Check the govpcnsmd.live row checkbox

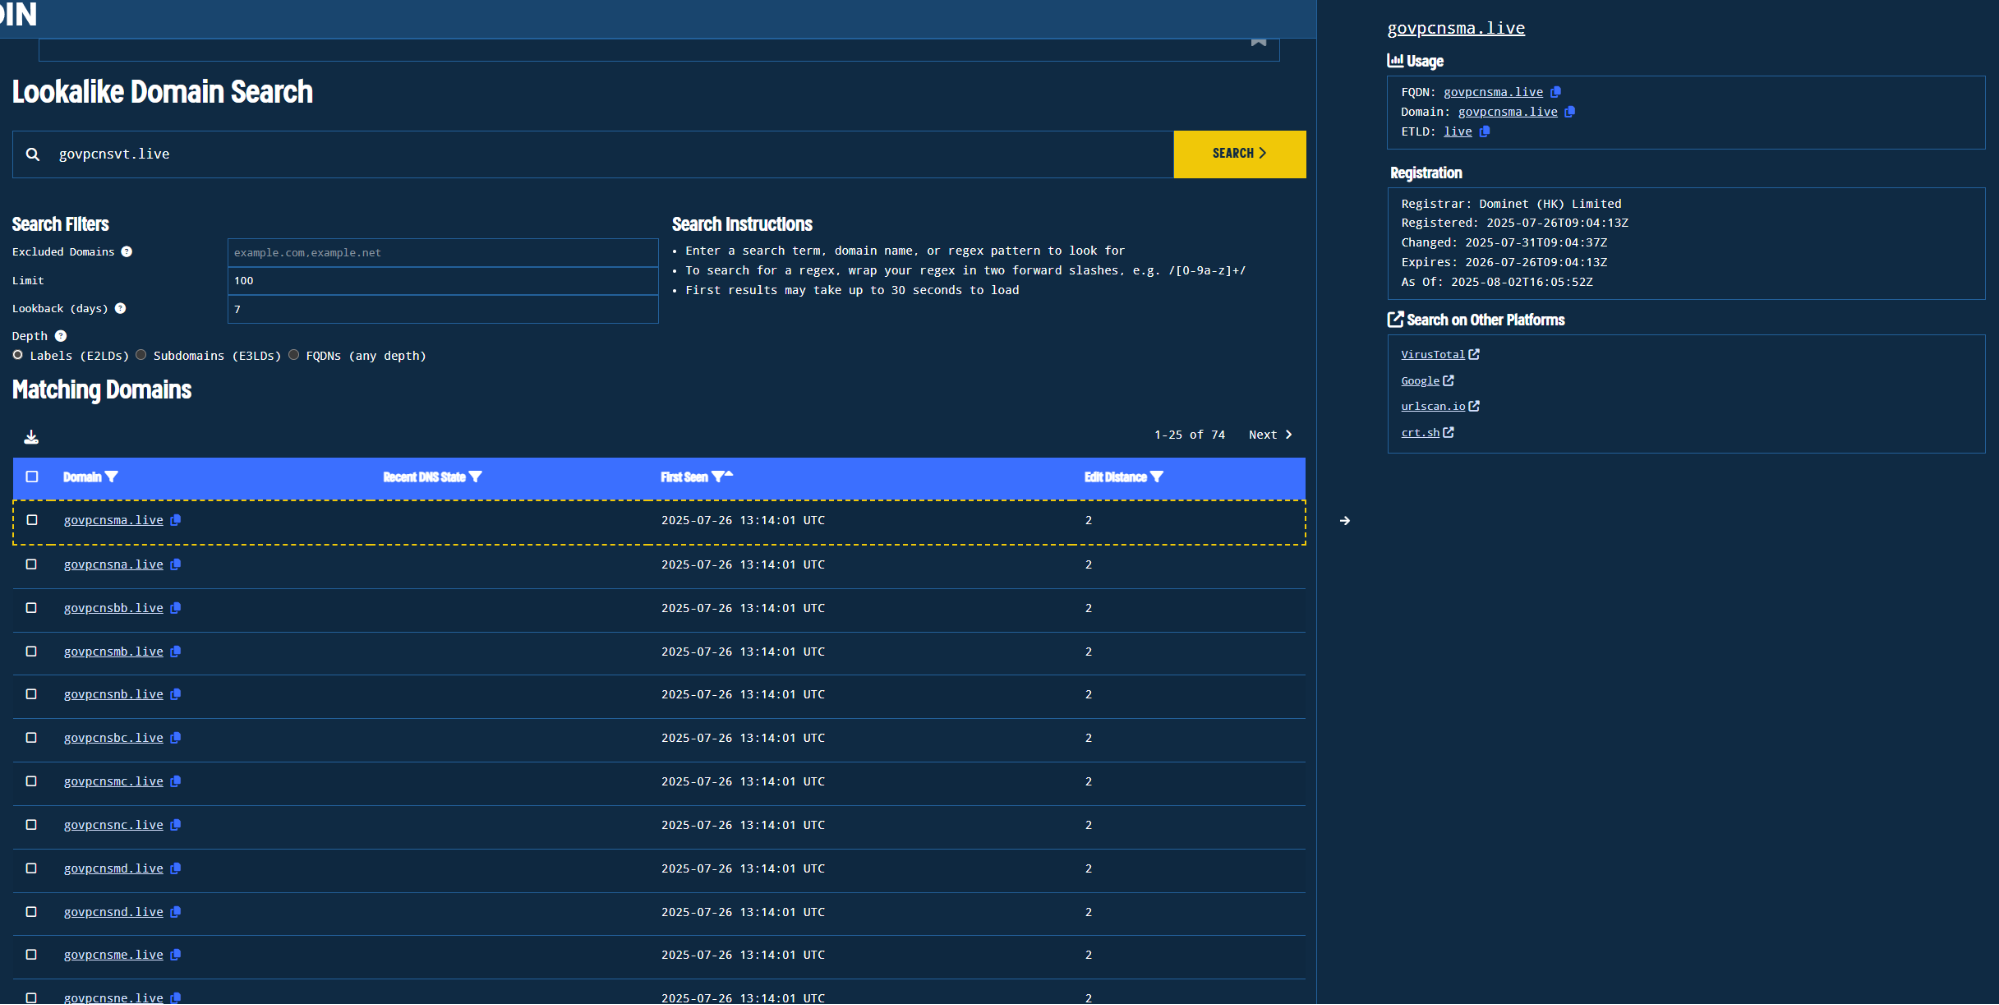click(x=32, y=869)
